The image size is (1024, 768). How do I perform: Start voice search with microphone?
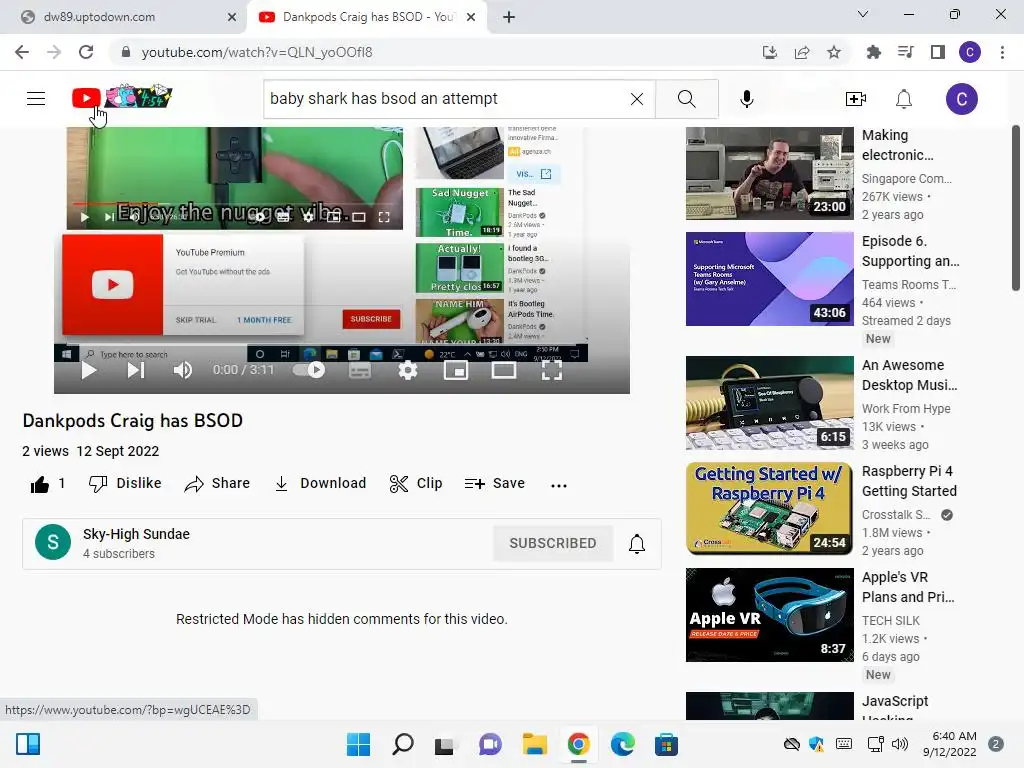tap(746, 99)
